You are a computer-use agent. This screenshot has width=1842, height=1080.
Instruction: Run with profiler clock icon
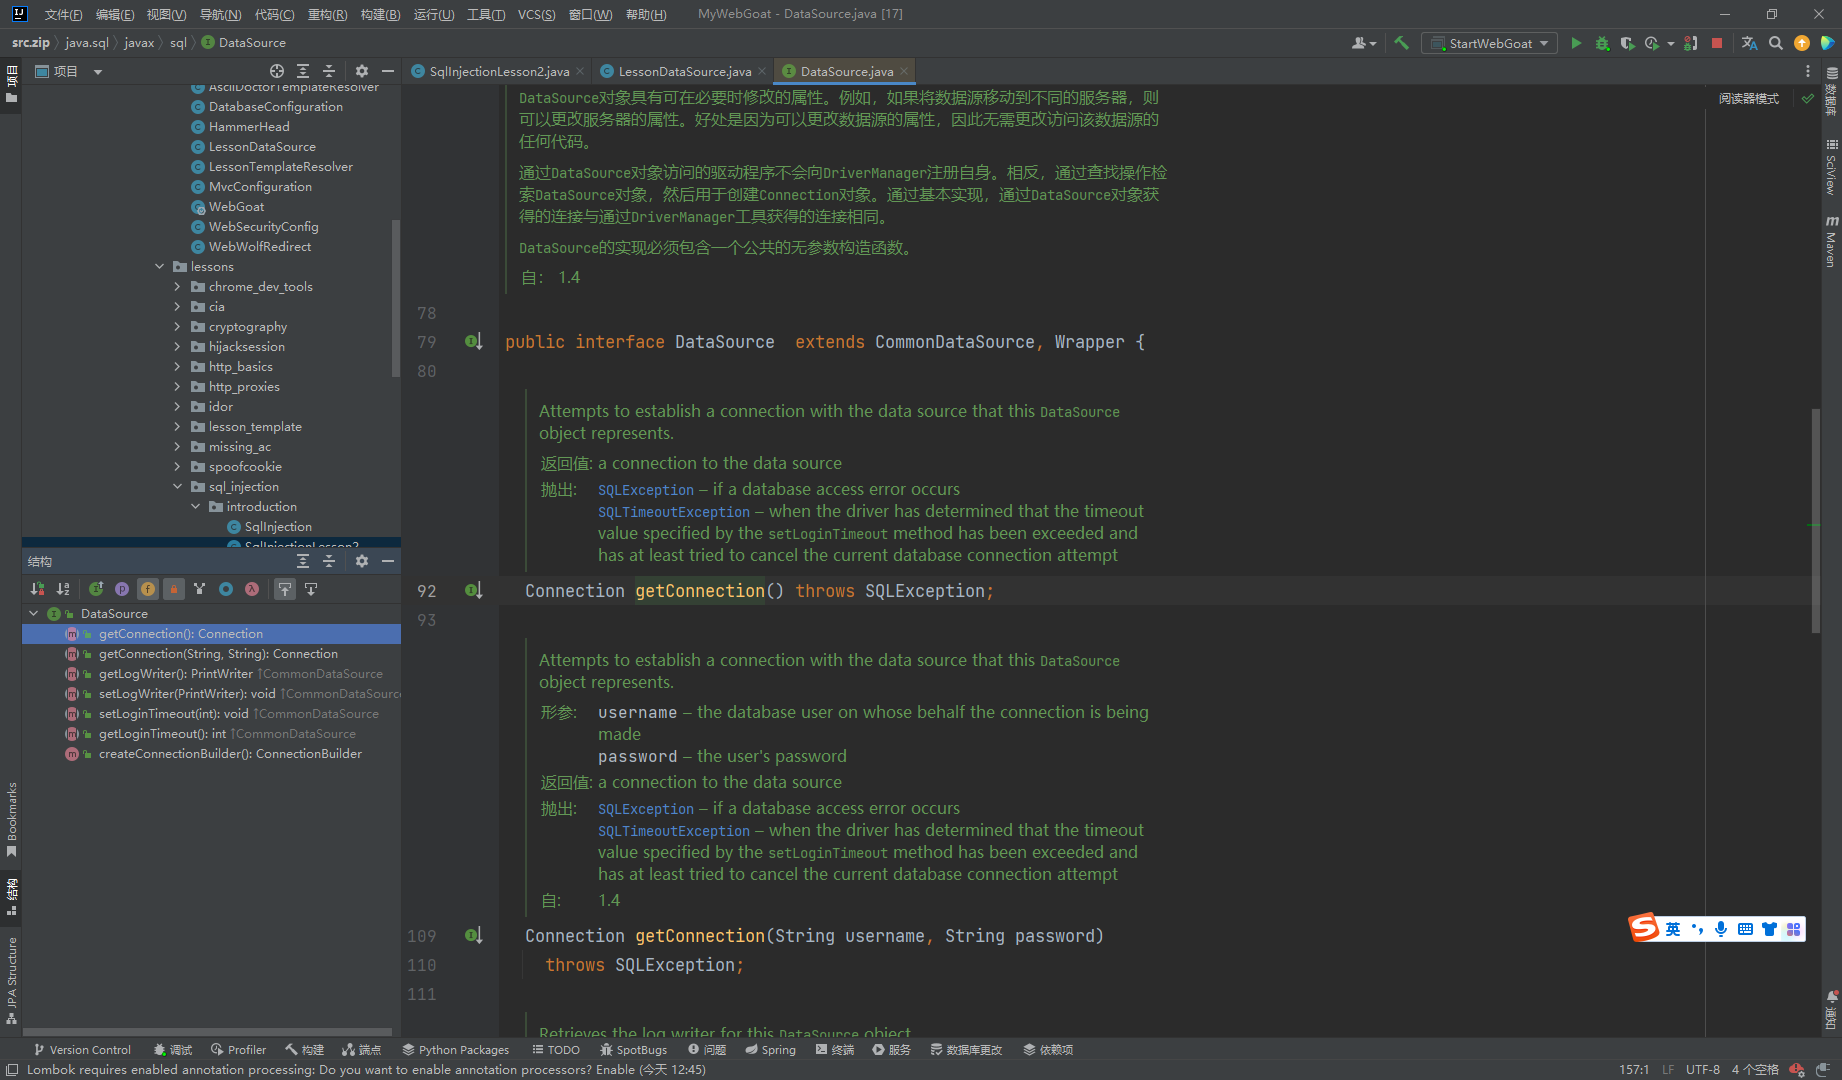pos(1652,43)
